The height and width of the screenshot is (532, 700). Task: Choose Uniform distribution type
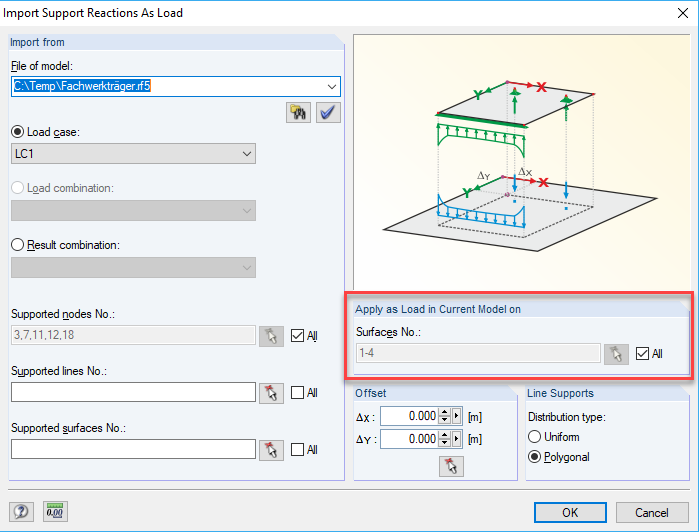coord(534,436)
